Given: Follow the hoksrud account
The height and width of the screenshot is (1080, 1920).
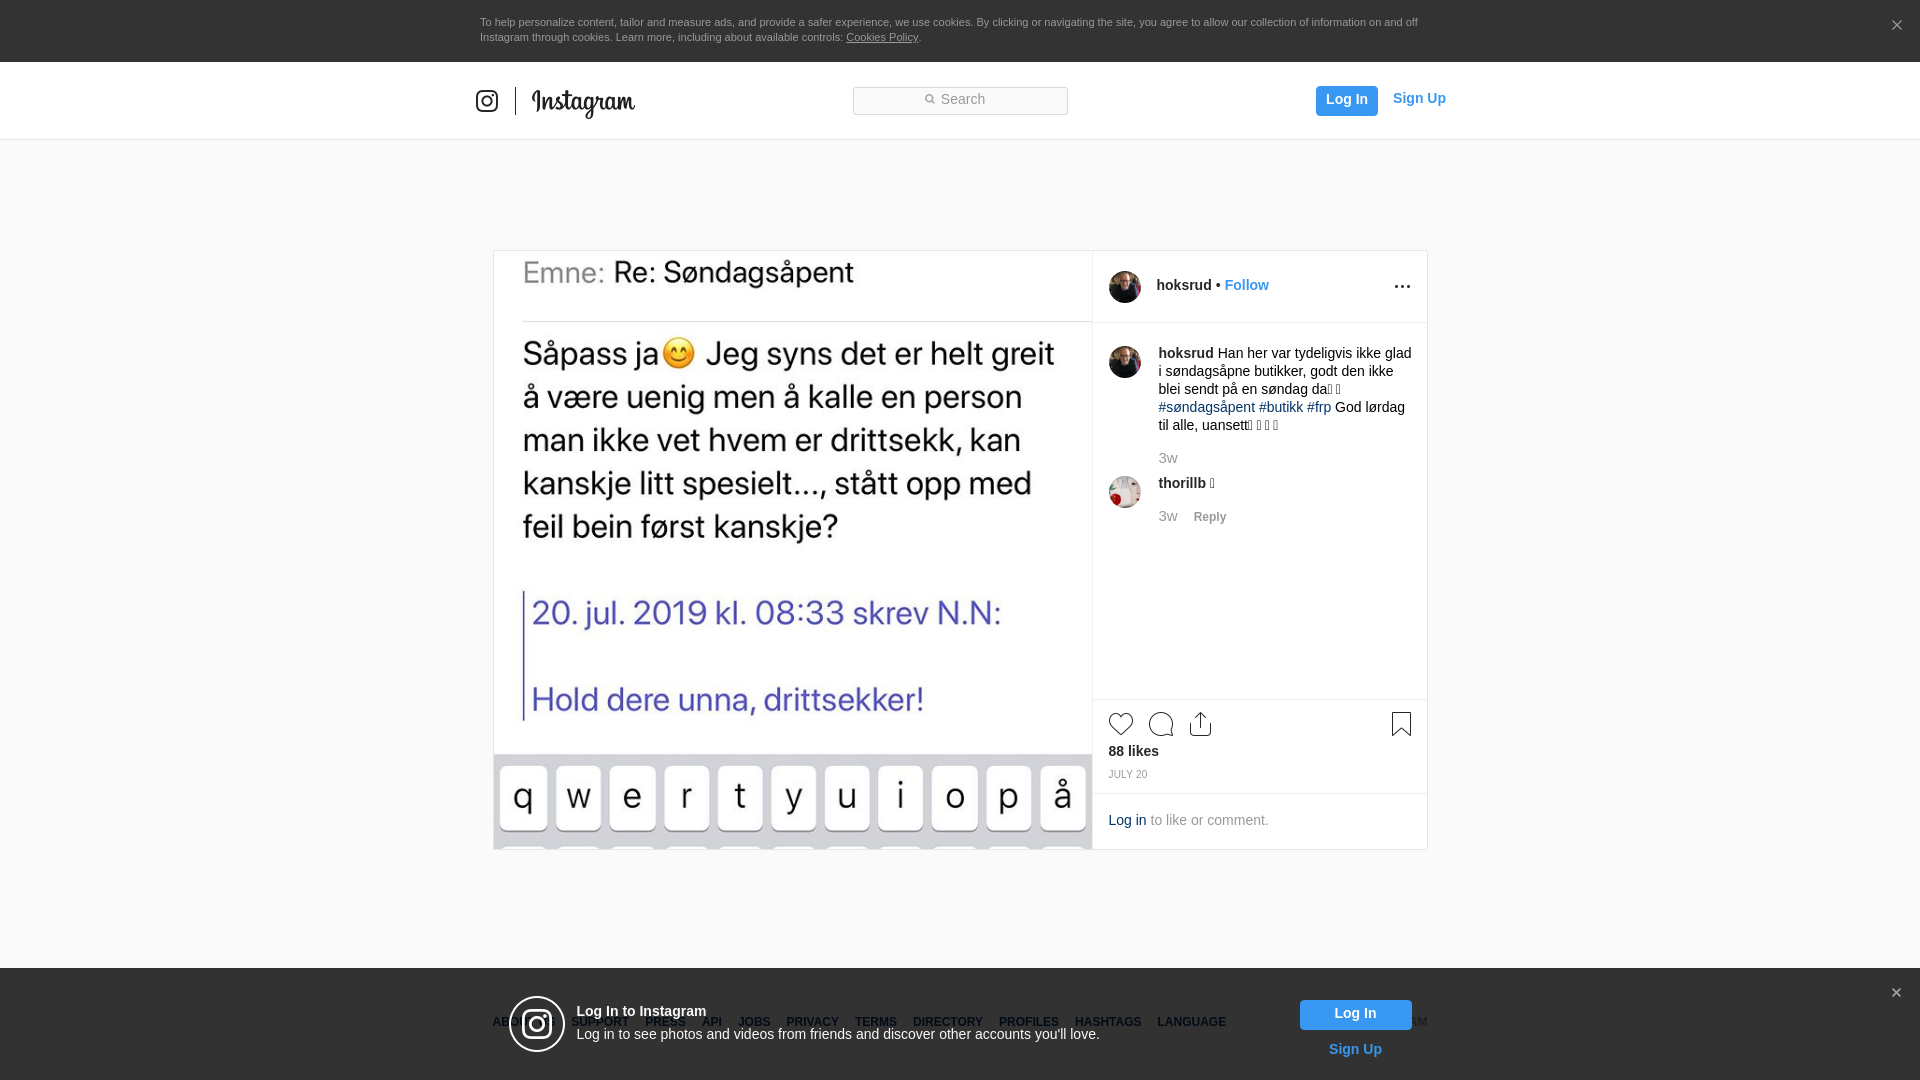Looking at the screenshot, I should tap(1246, 285).
